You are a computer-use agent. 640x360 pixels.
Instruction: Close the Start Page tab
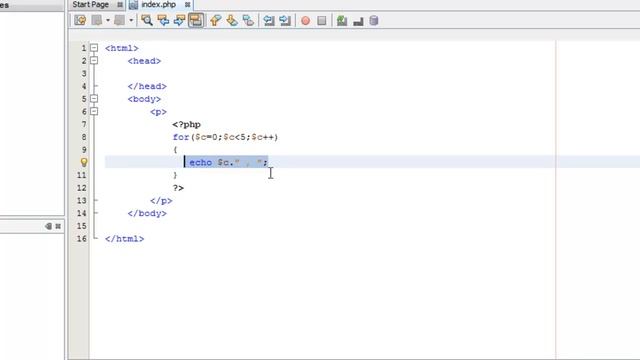120,5
